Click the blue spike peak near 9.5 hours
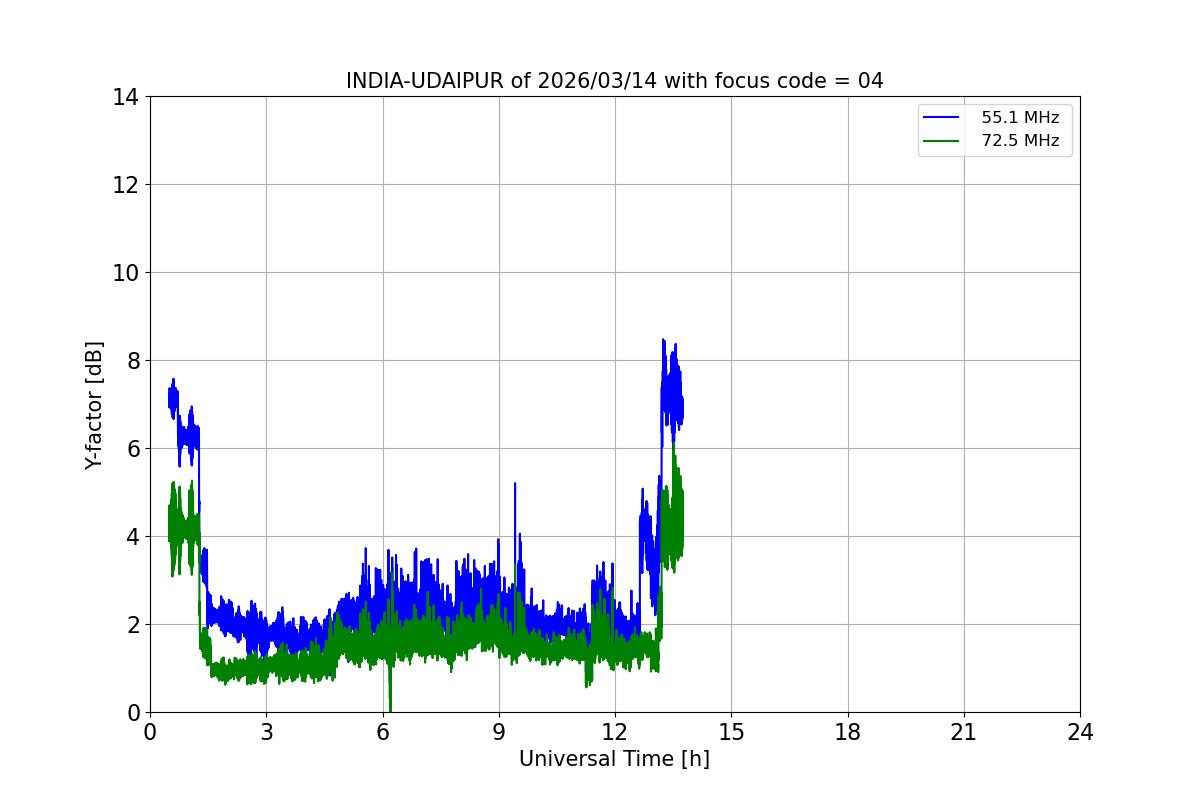Image resolution: width=1200 pixels, height=800 pixels. click(515, 484)
